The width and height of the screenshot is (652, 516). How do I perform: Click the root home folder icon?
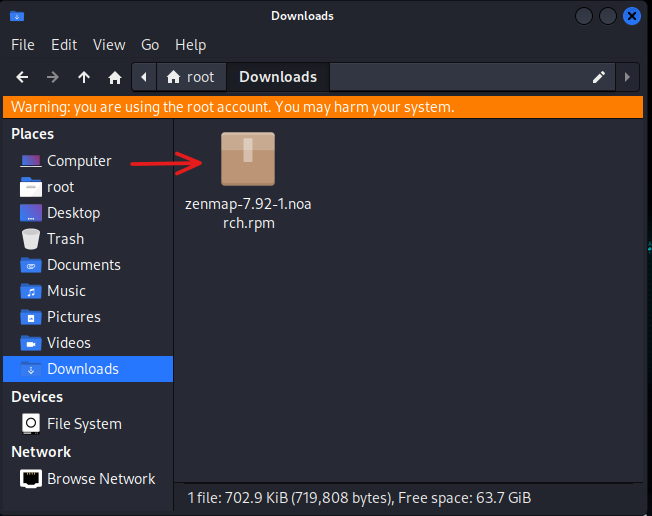[x=31, y=187]
